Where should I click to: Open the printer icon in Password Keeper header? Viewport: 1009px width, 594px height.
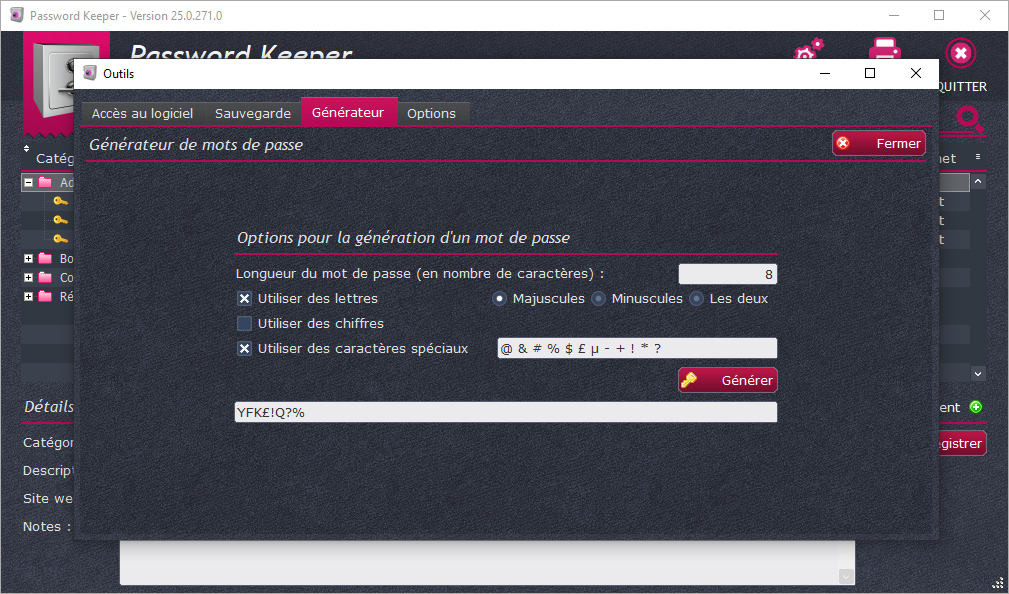tap(885, 48)
